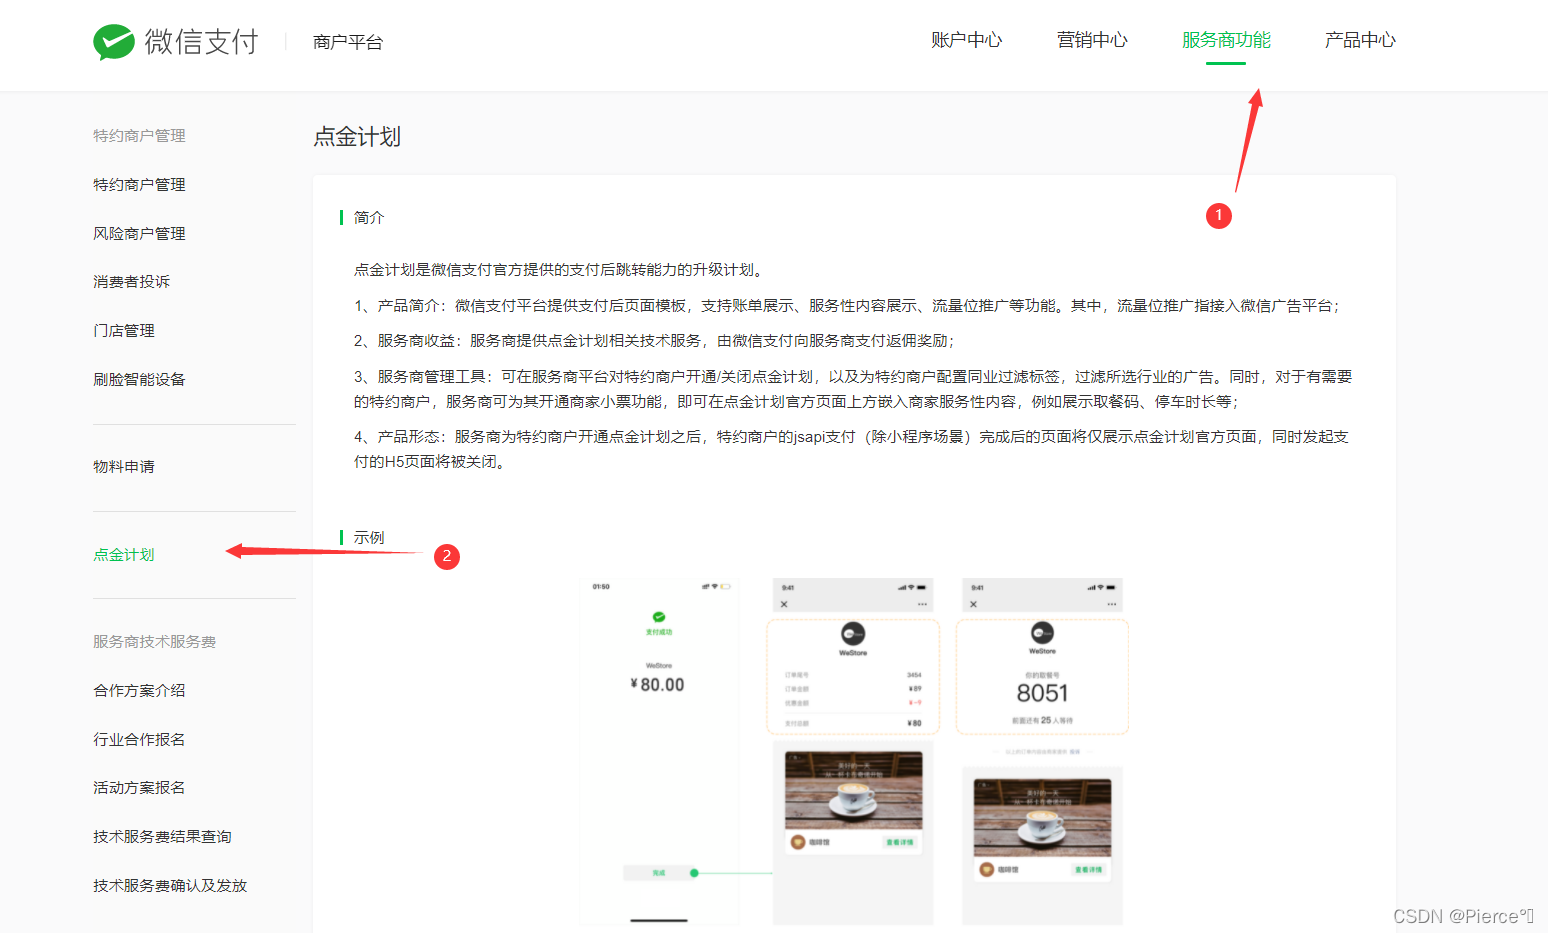Click the intro sentence 点金计划是微信支付官方提供
This screenshot has height=933, width=1548.
(x=560, y=270)
